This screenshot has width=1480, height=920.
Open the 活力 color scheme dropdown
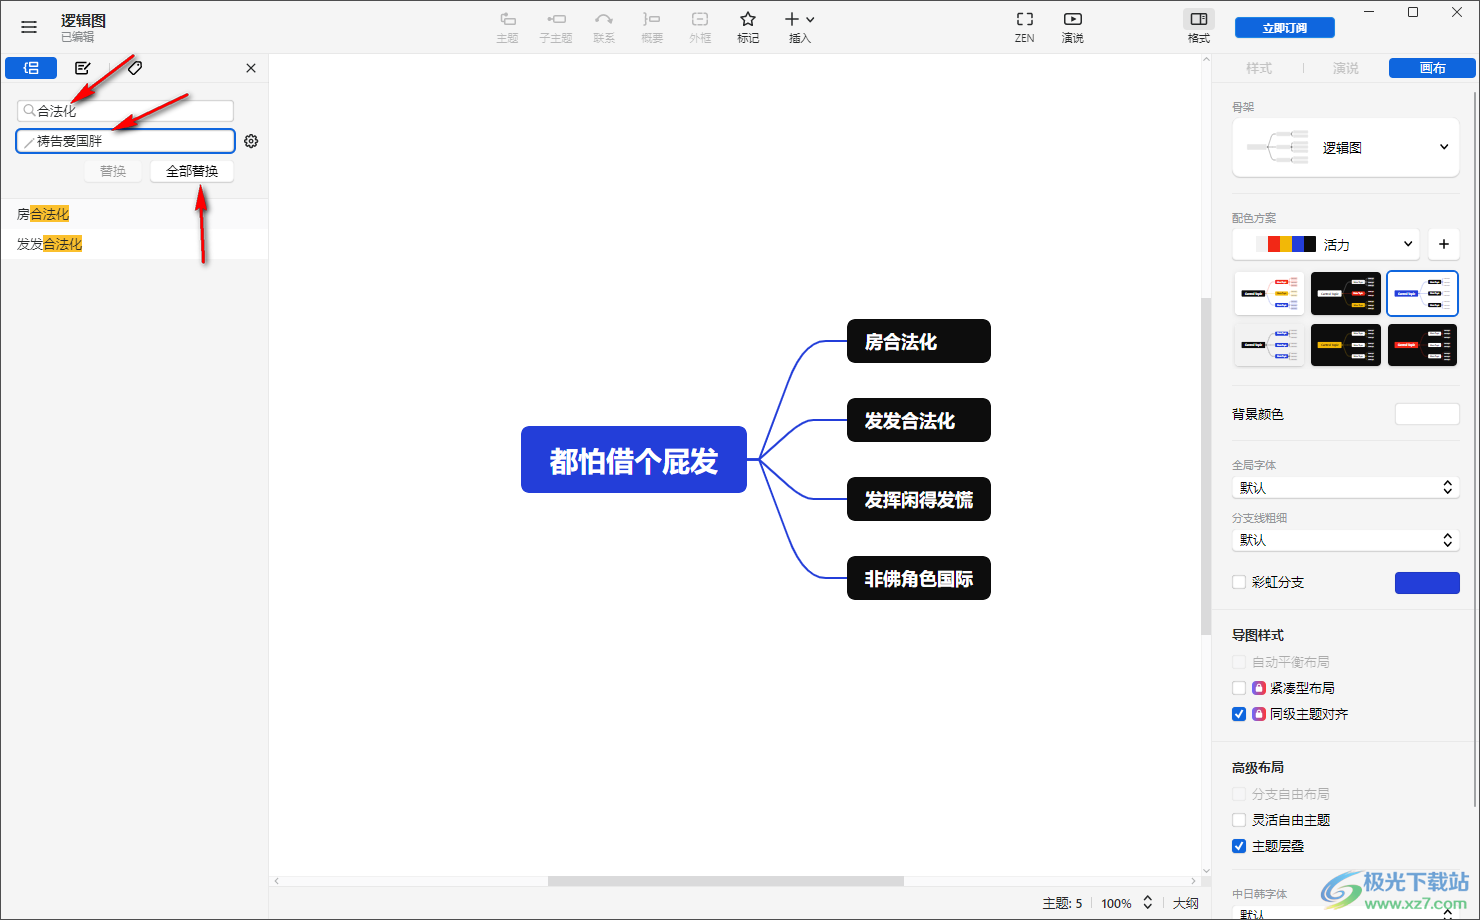(x=1326, y=244)
